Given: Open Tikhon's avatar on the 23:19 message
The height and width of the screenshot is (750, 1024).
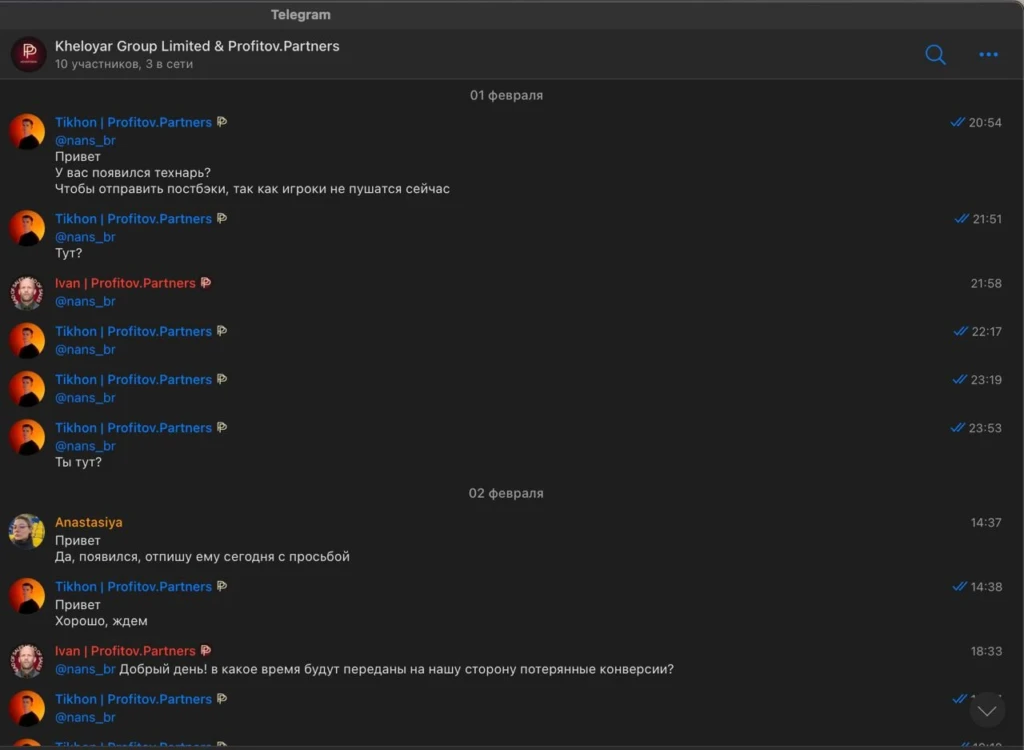Looking at the screenshot, I should [27, 389].
